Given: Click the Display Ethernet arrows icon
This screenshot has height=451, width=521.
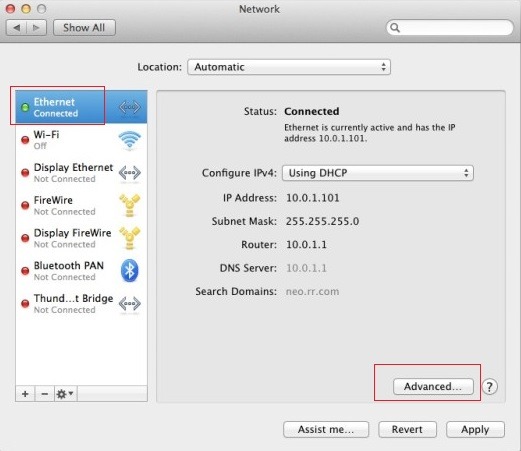Looking at the screenshot, I should (130, 173).
